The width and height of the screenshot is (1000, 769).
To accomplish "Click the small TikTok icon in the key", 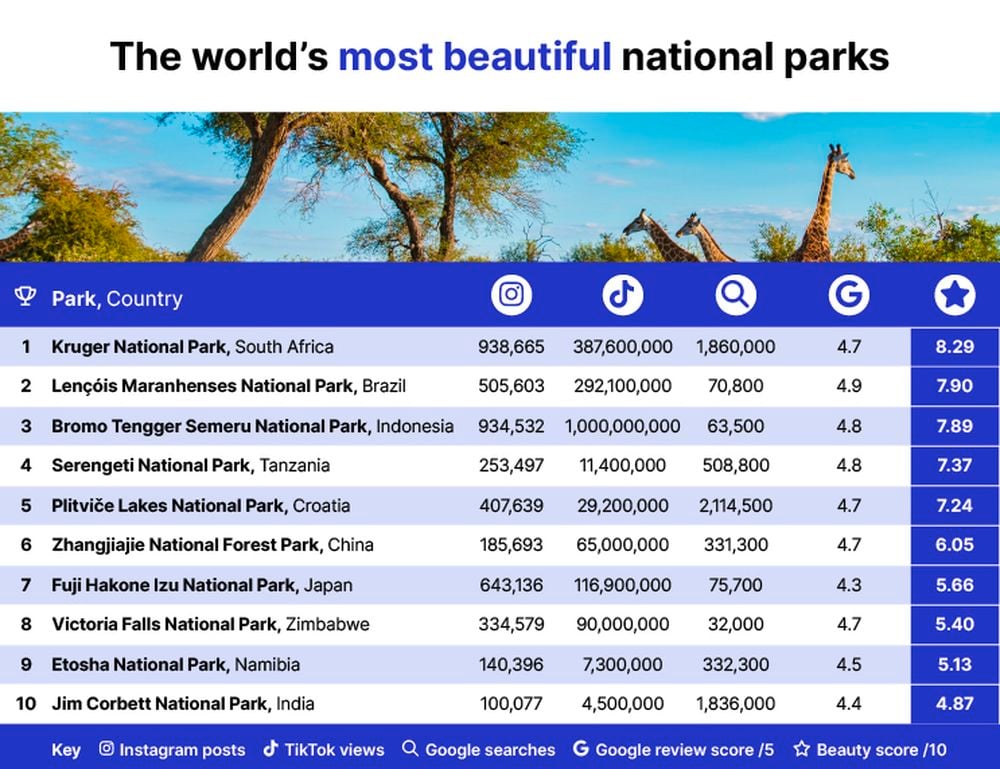I will 270,749.
